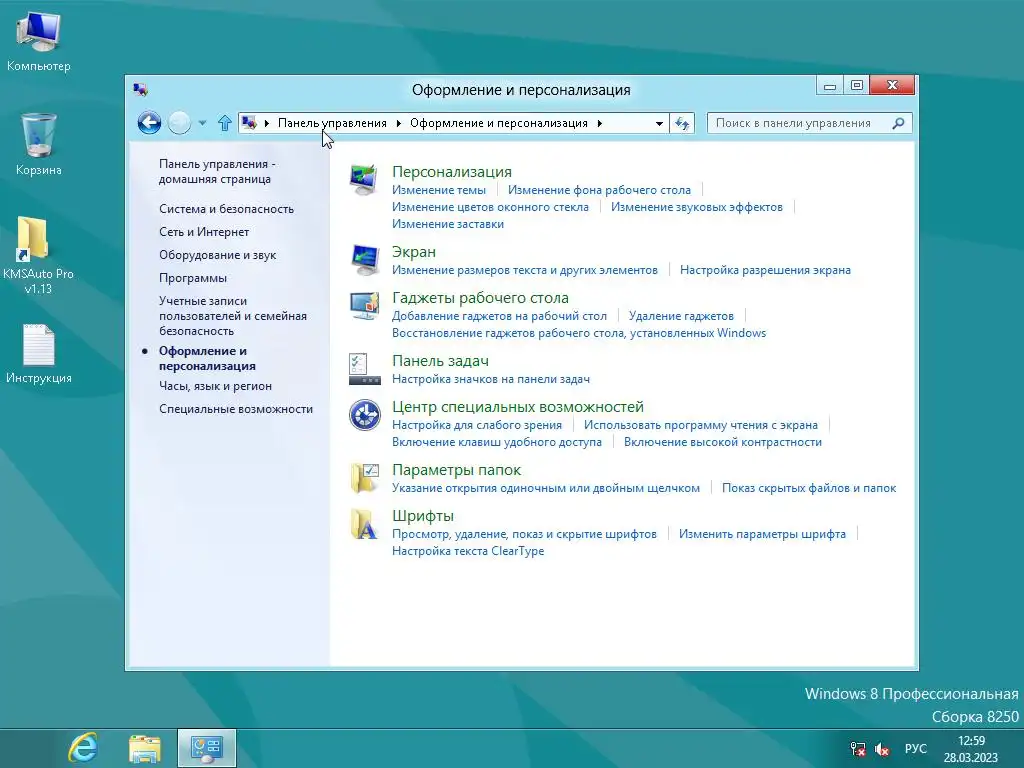Image resolution: width=1024 pixels, height=768 pixels.
Task: Click the Оформление и персонализация breadcrumb
Action: coord(499,123)
